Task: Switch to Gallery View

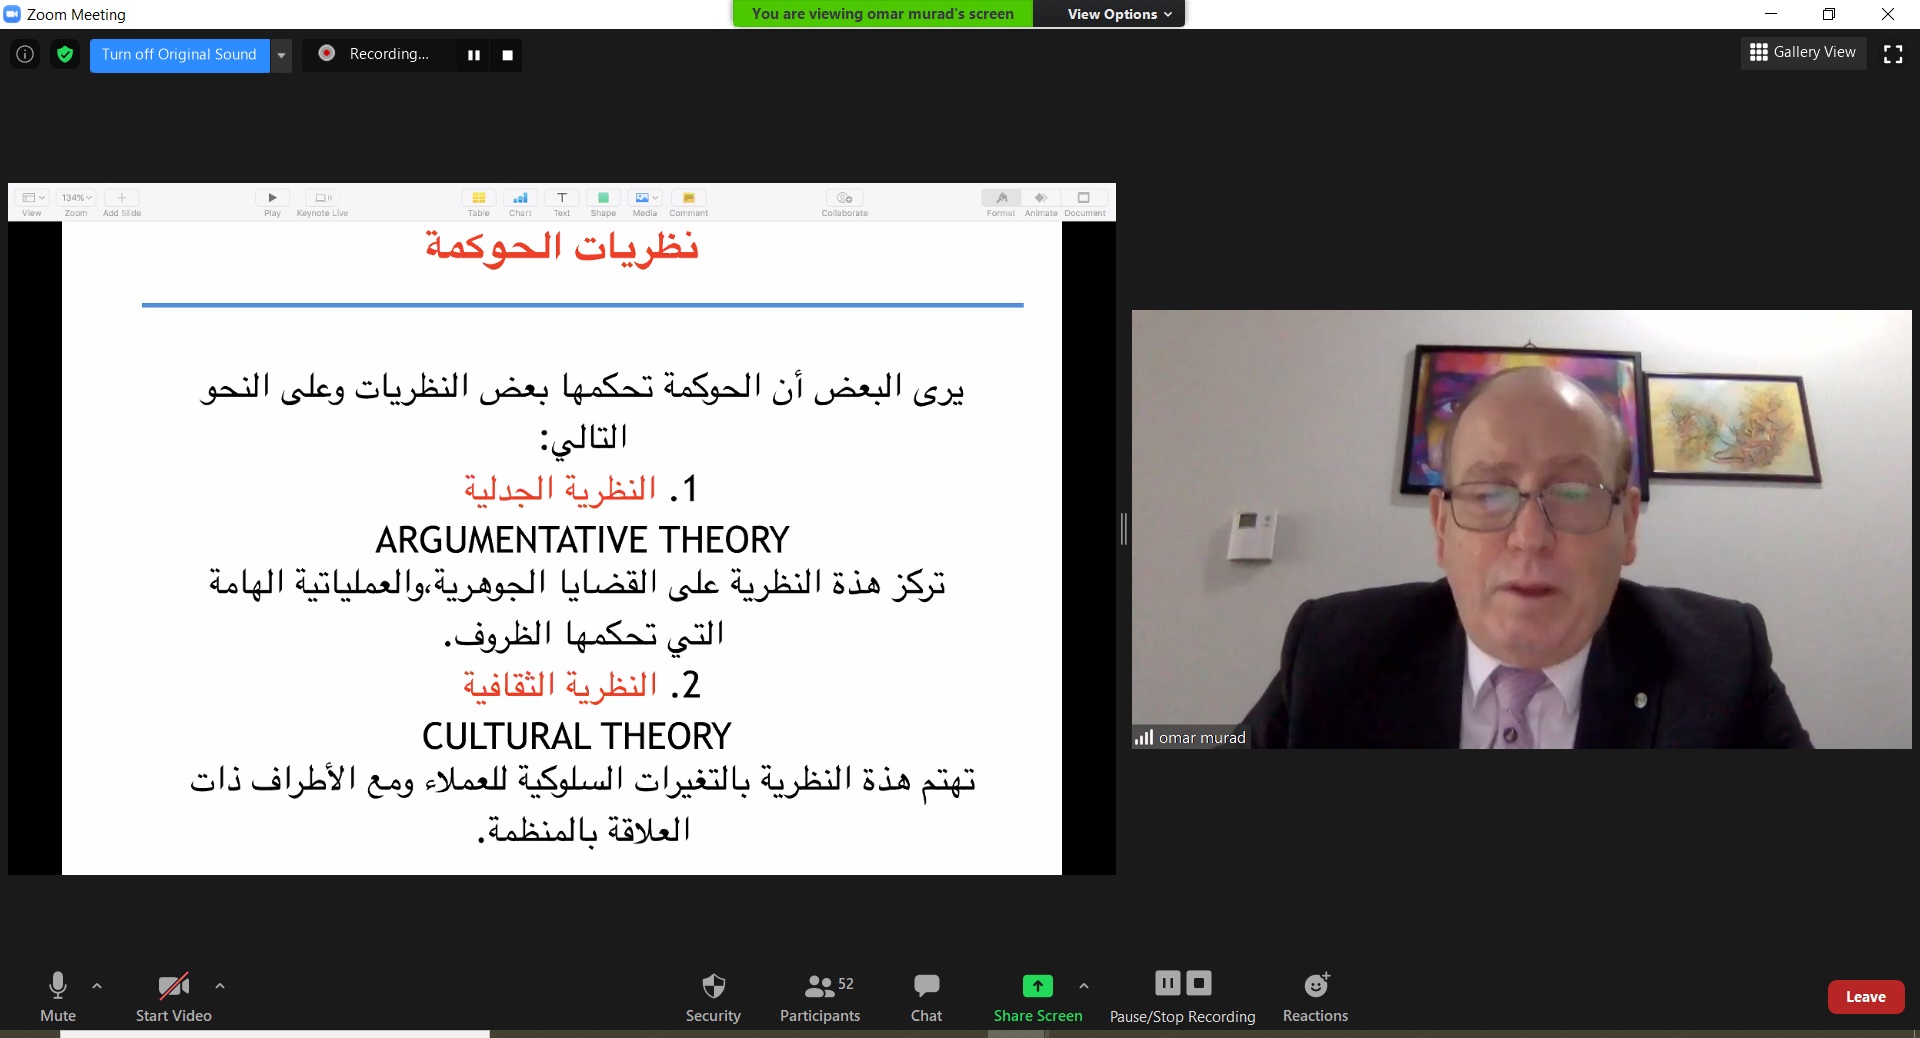Action: 1803,52
